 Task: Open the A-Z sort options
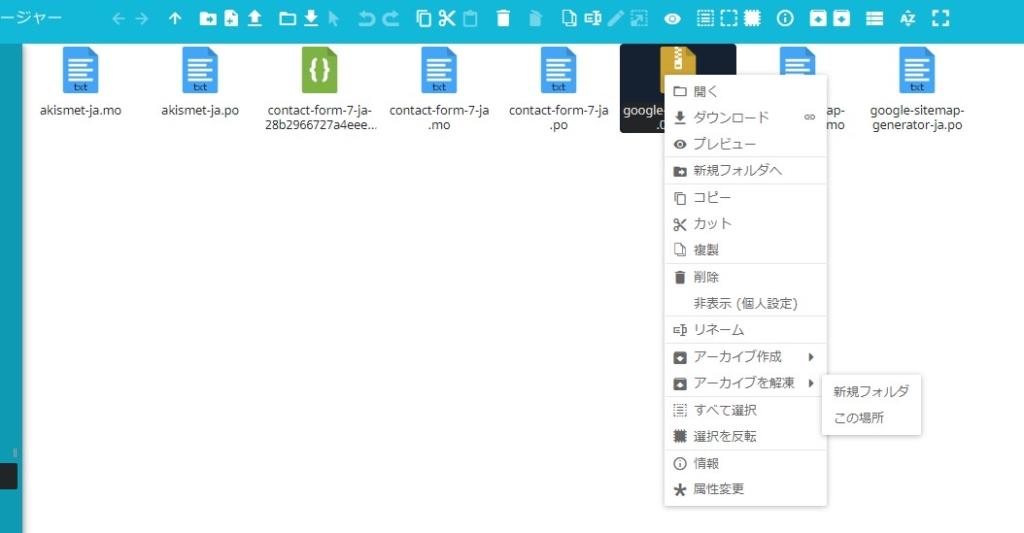tap(908, 19)
